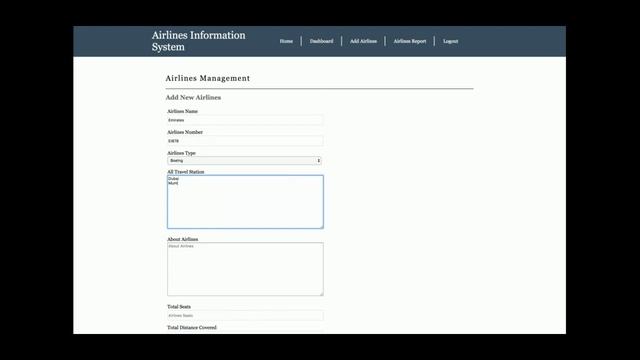
Task: Click the About Airlines label
Action: (182, 239)
